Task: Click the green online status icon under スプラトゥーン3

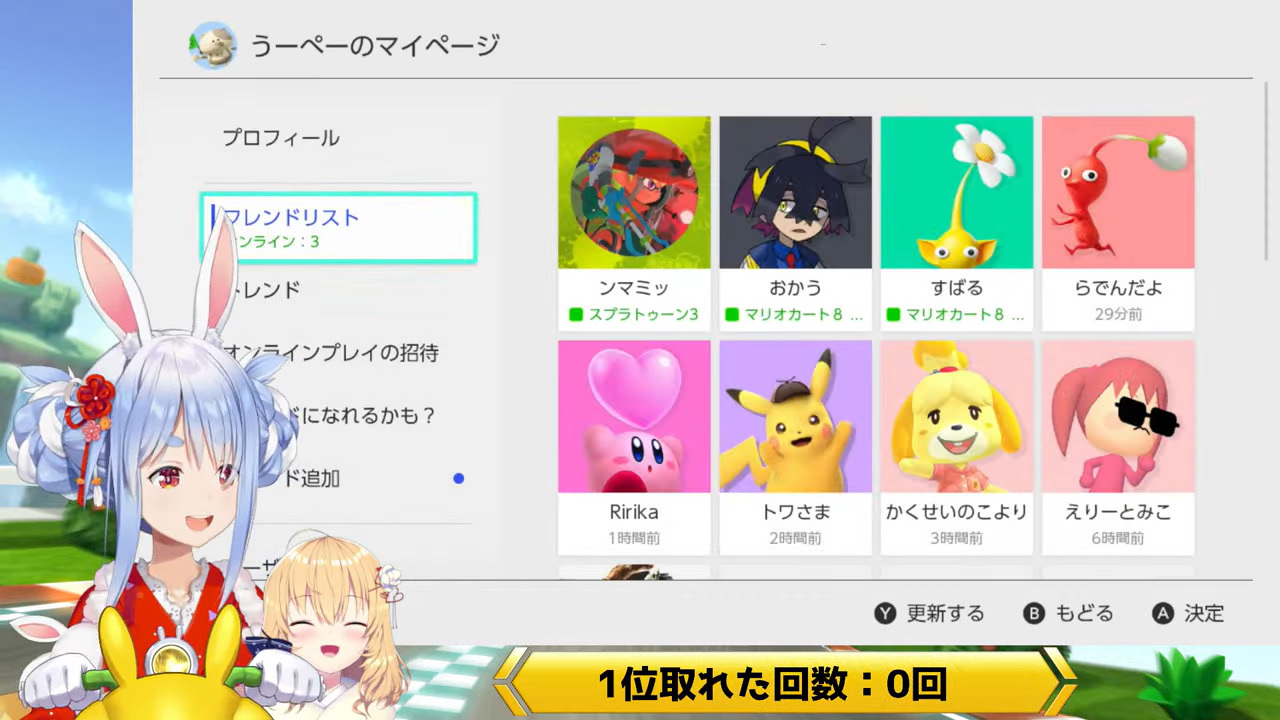Action: tap(576, 315)
